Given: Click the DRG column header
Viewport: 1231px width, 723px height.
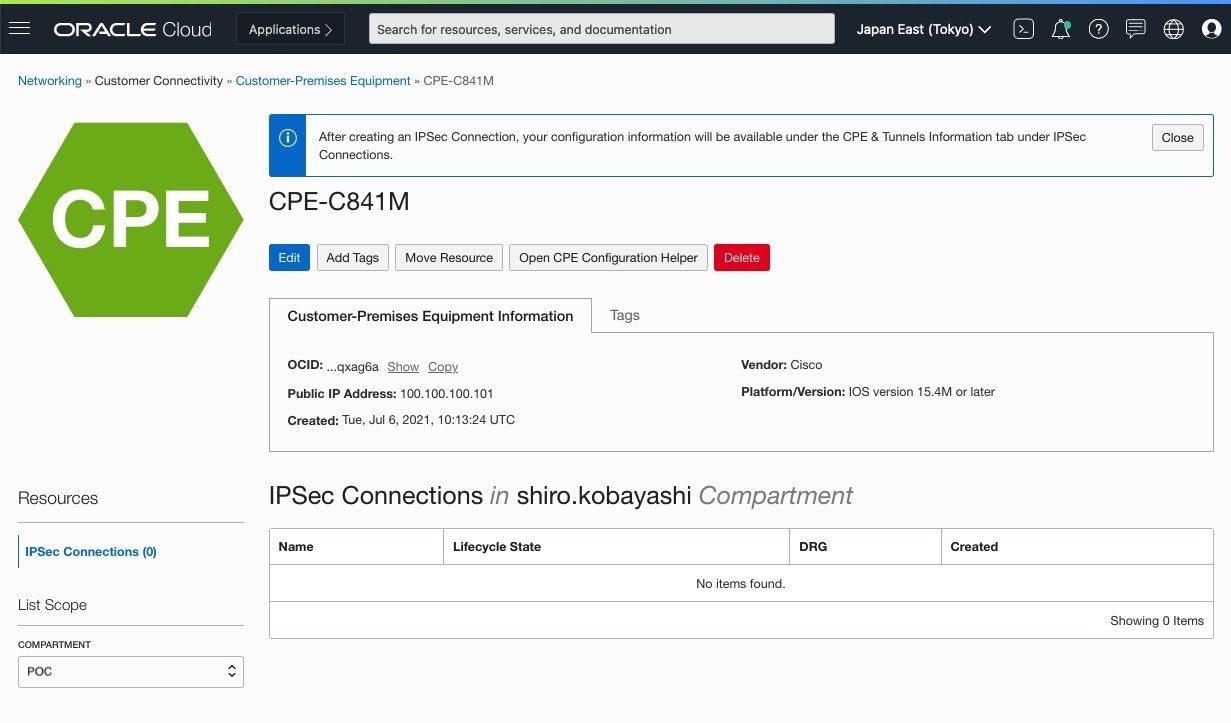Looking at the screenshot, I should tap(865, 547).
